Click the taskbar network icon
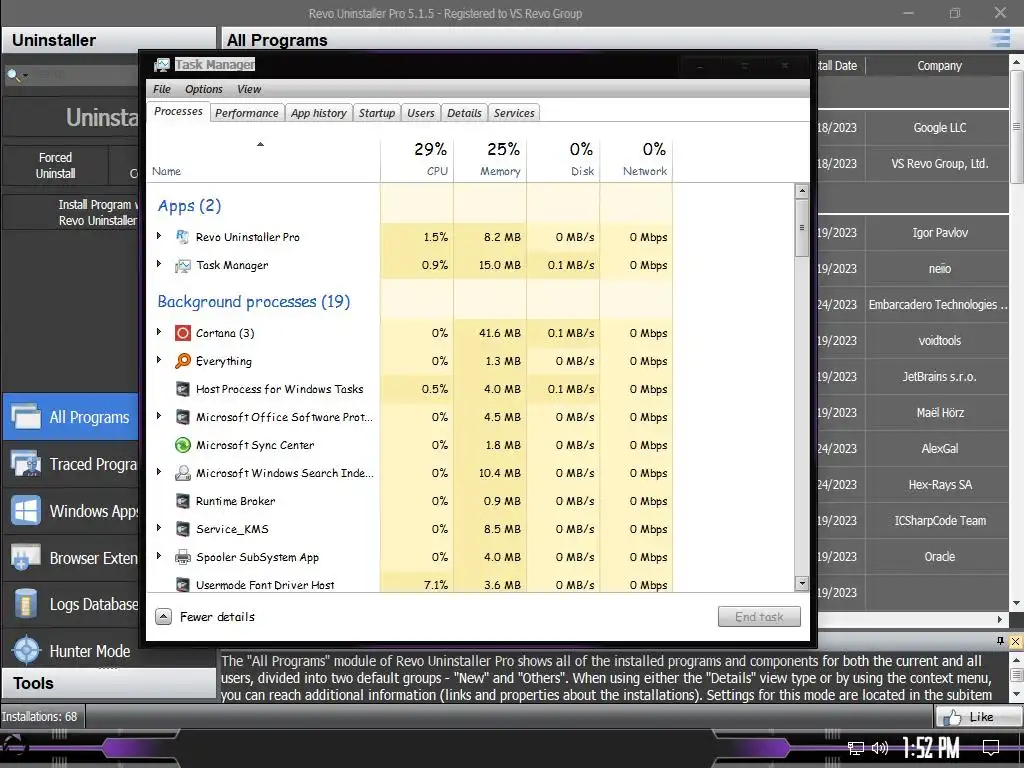 (x=856, y=748)
